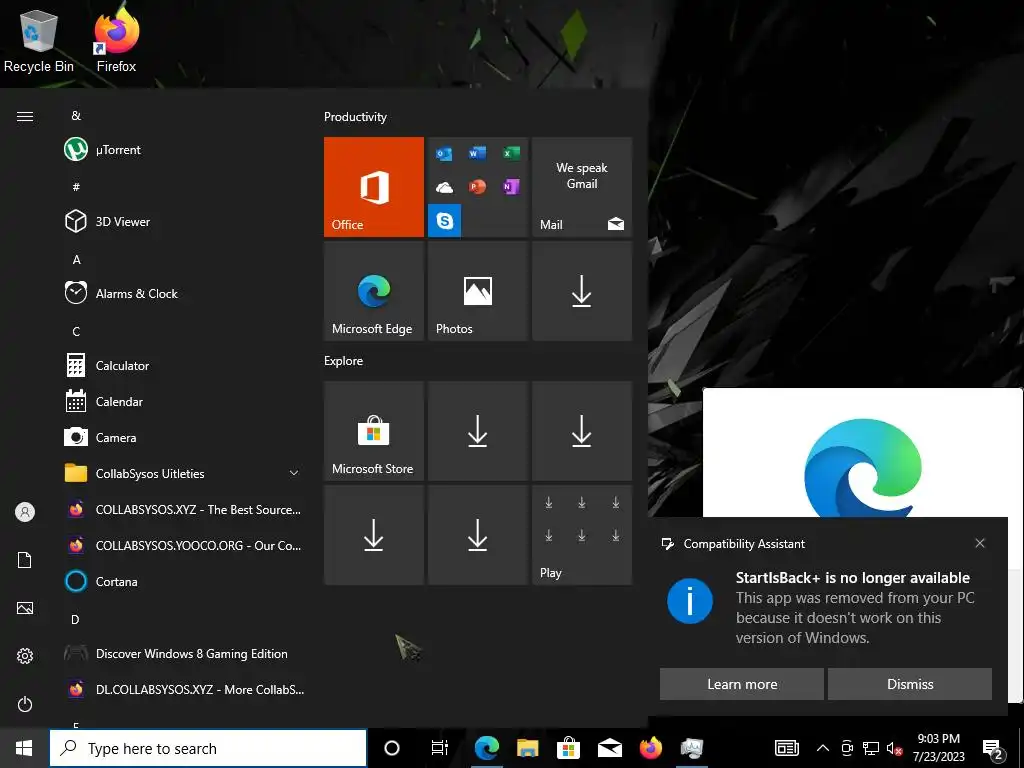Image resolution: width=1024 pixels, height=768 pixels.
Task: Open Edge from the taskbar
Action: 487,748
